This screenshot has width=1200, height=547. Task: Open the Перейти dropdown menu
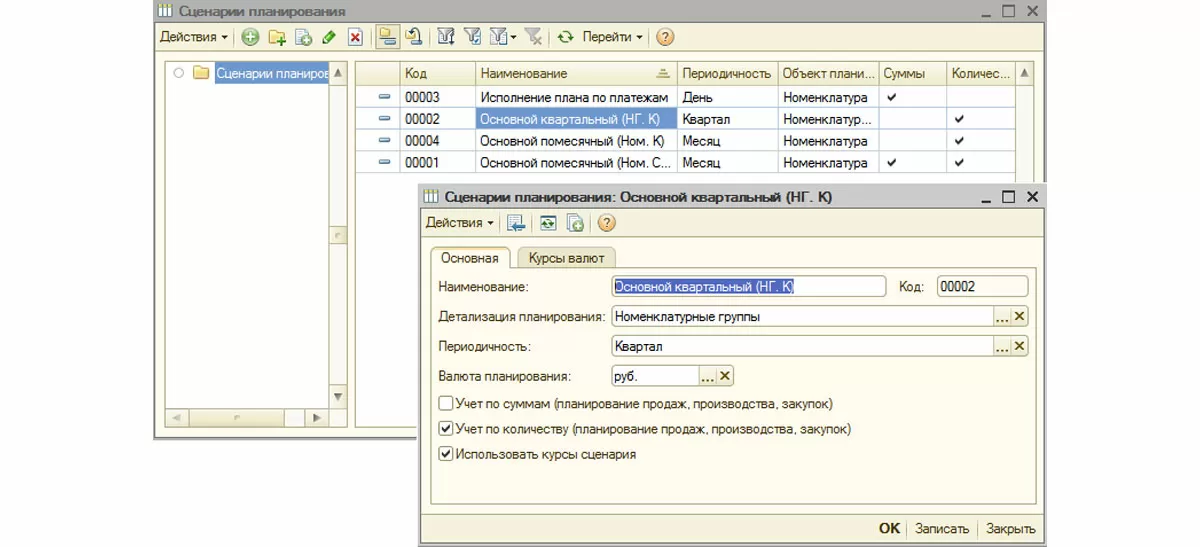point(613,37)
